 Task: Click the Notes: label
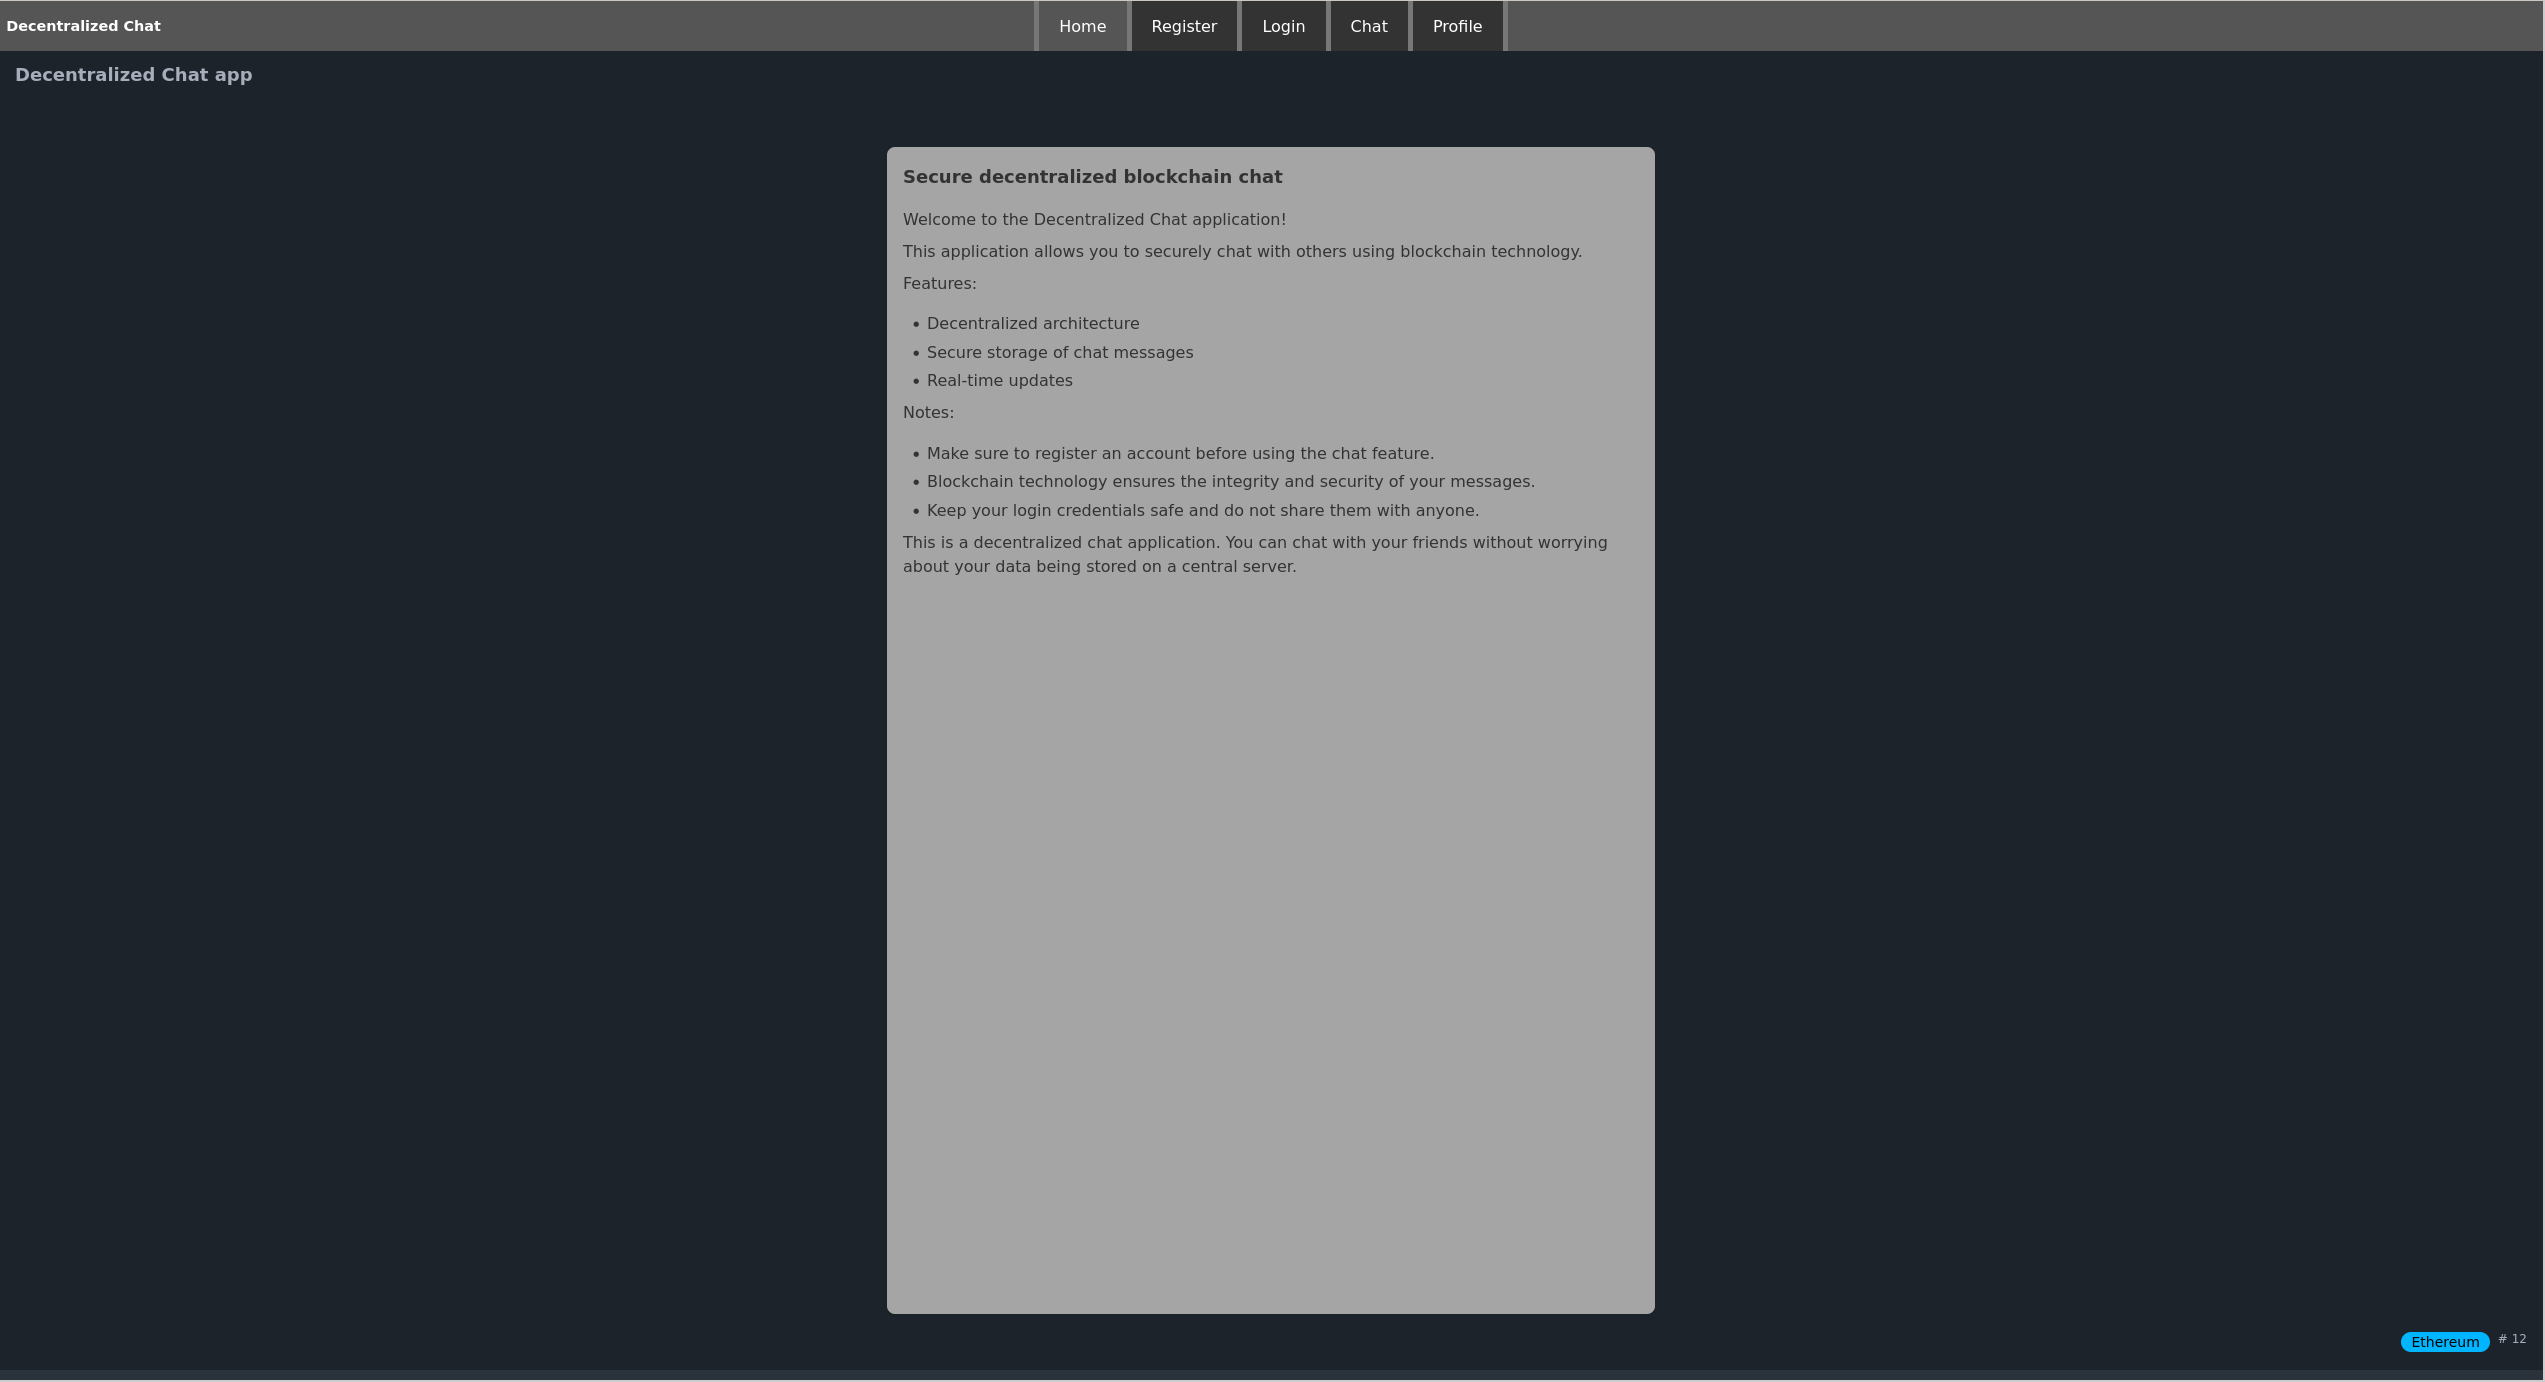point(928,413)
